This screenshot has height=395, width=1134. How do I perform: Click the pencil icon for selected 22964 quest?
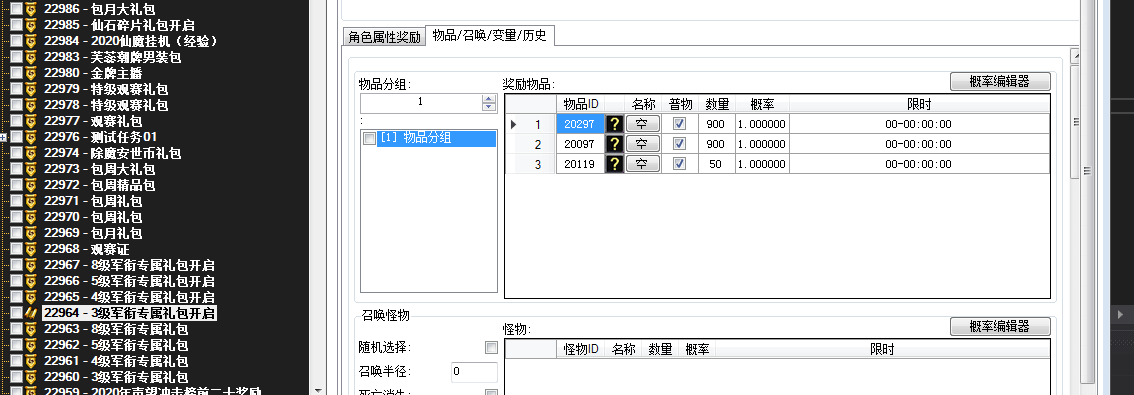[30, 313]
